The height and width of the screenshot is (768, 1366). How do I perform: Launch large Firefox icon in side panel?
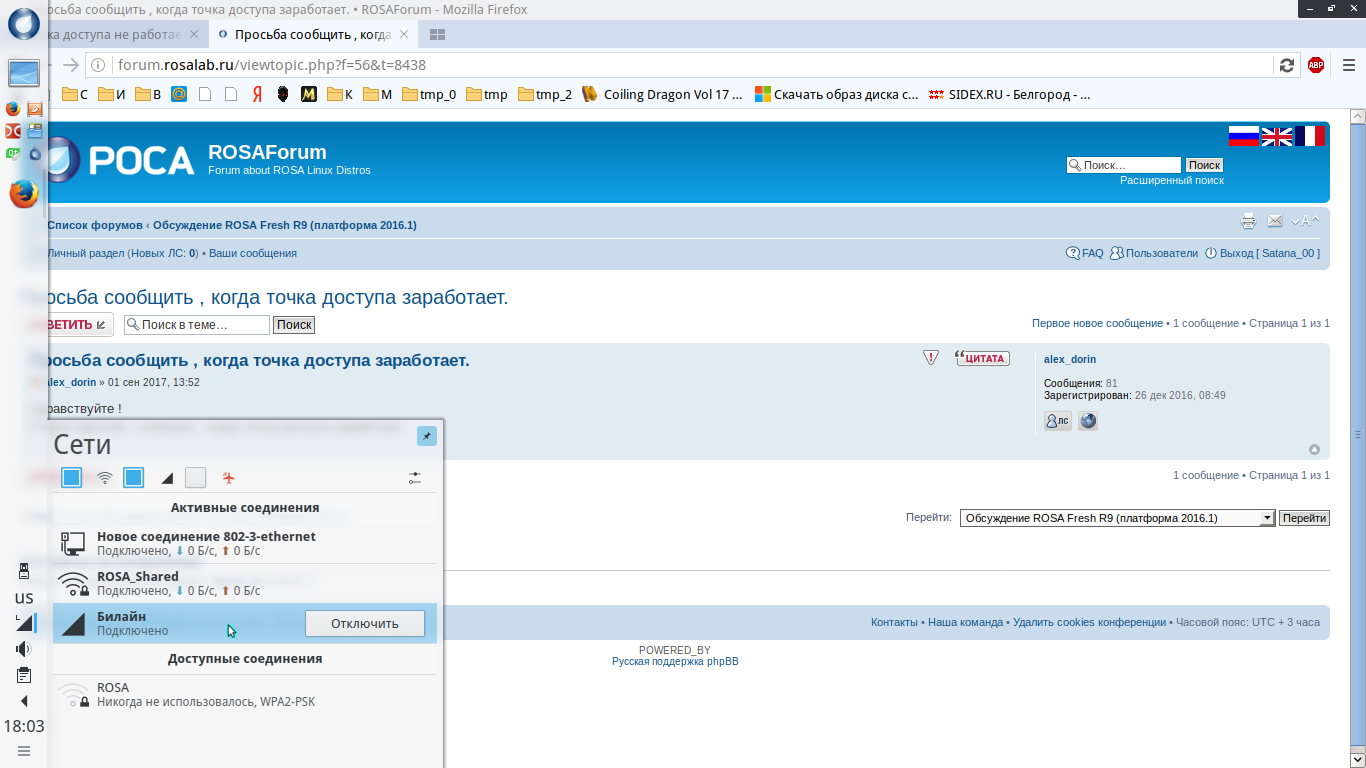pos(24,193)
